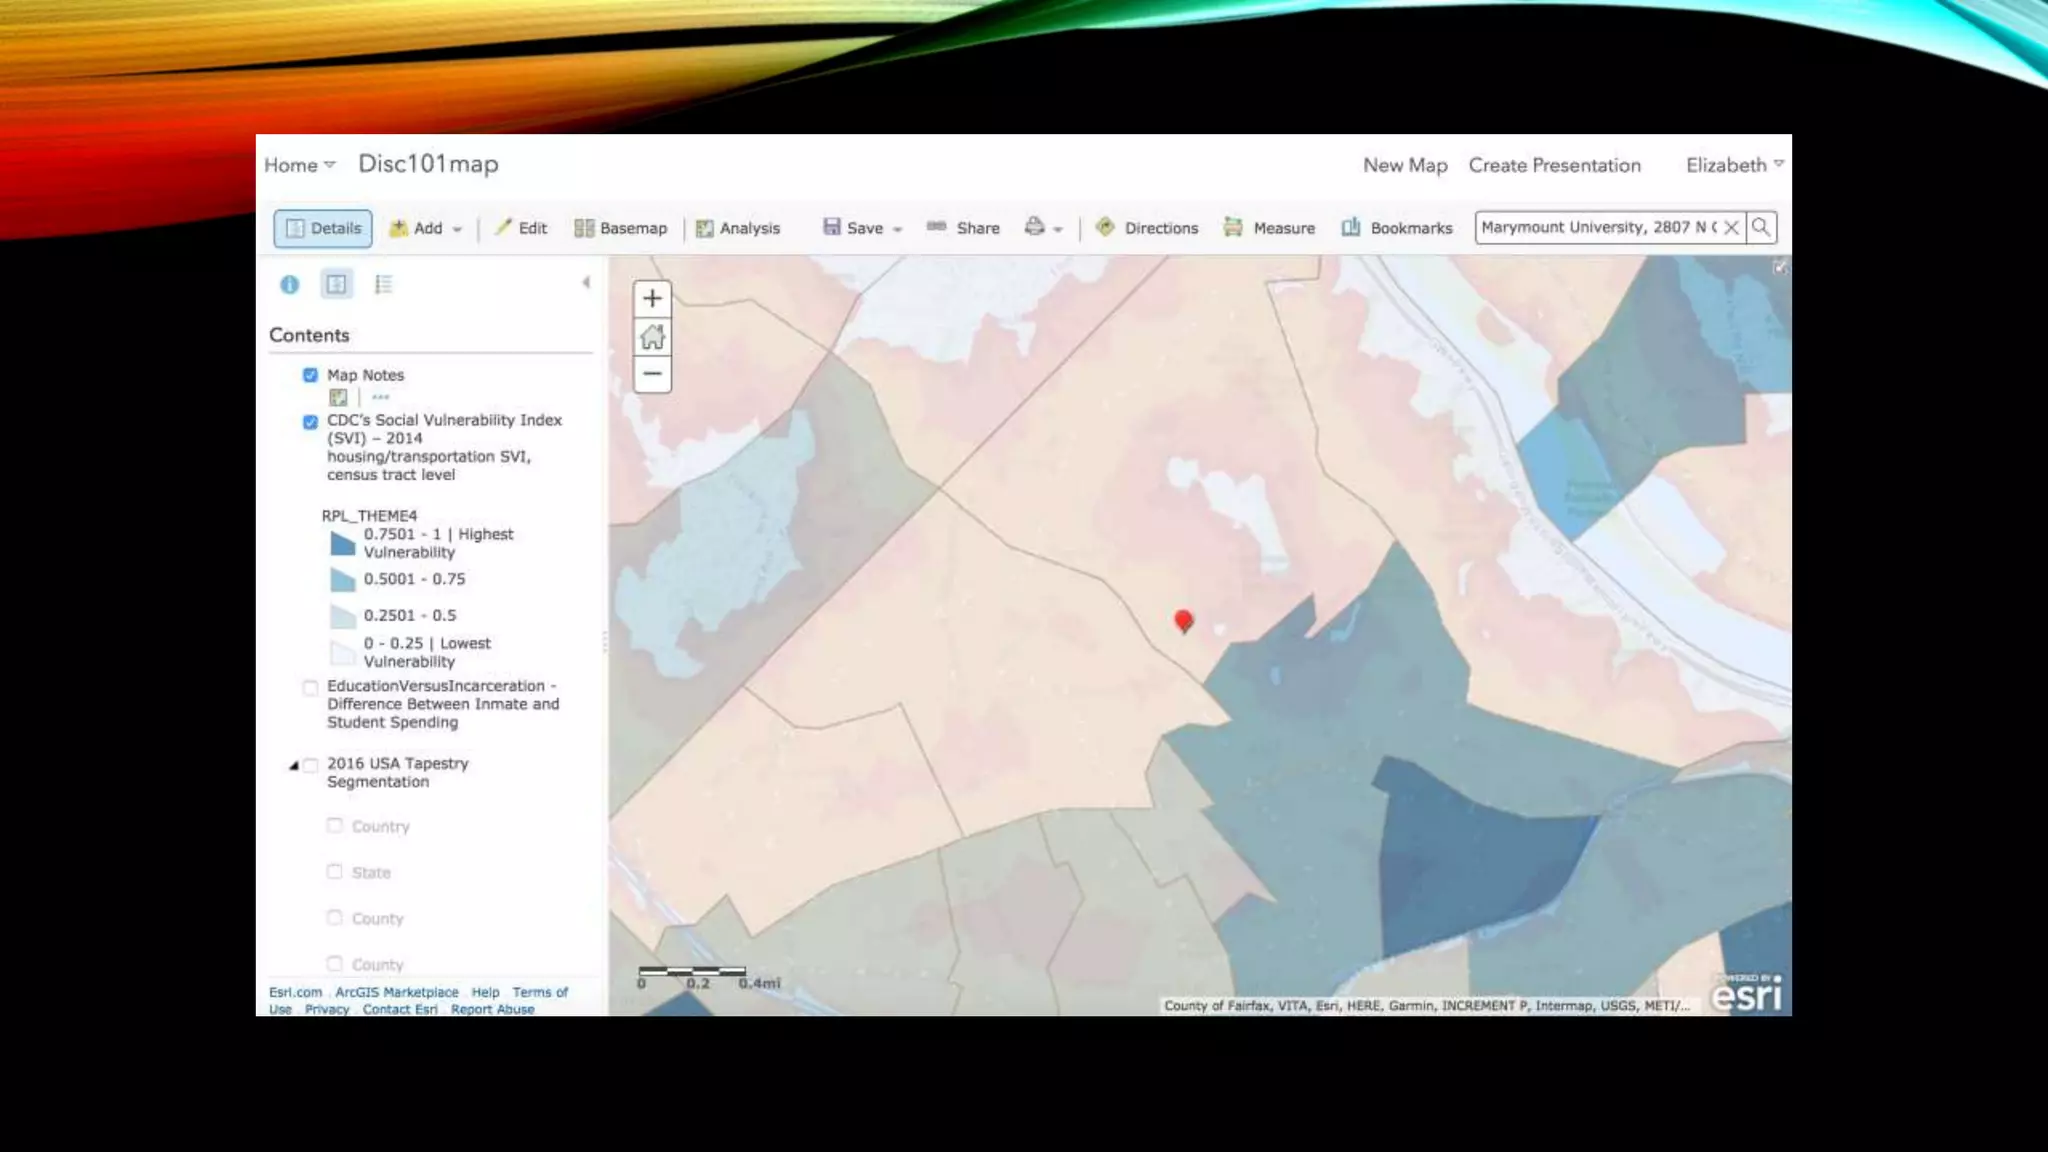This screenshot has width=2048, height=1152.
Task: Click the Highest Vulnerability color swatch
Action: (342, 543)
